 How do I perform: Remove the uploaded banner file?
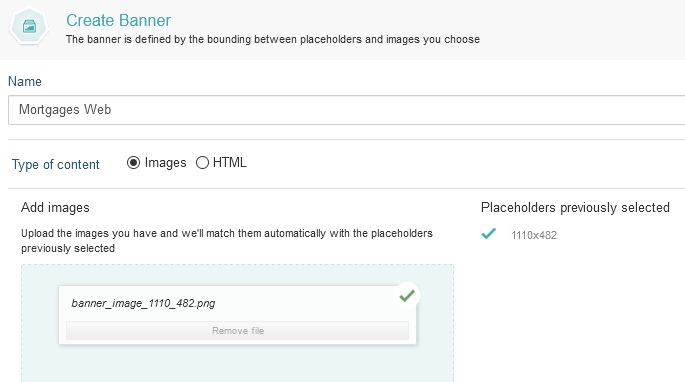coord(237,330)
